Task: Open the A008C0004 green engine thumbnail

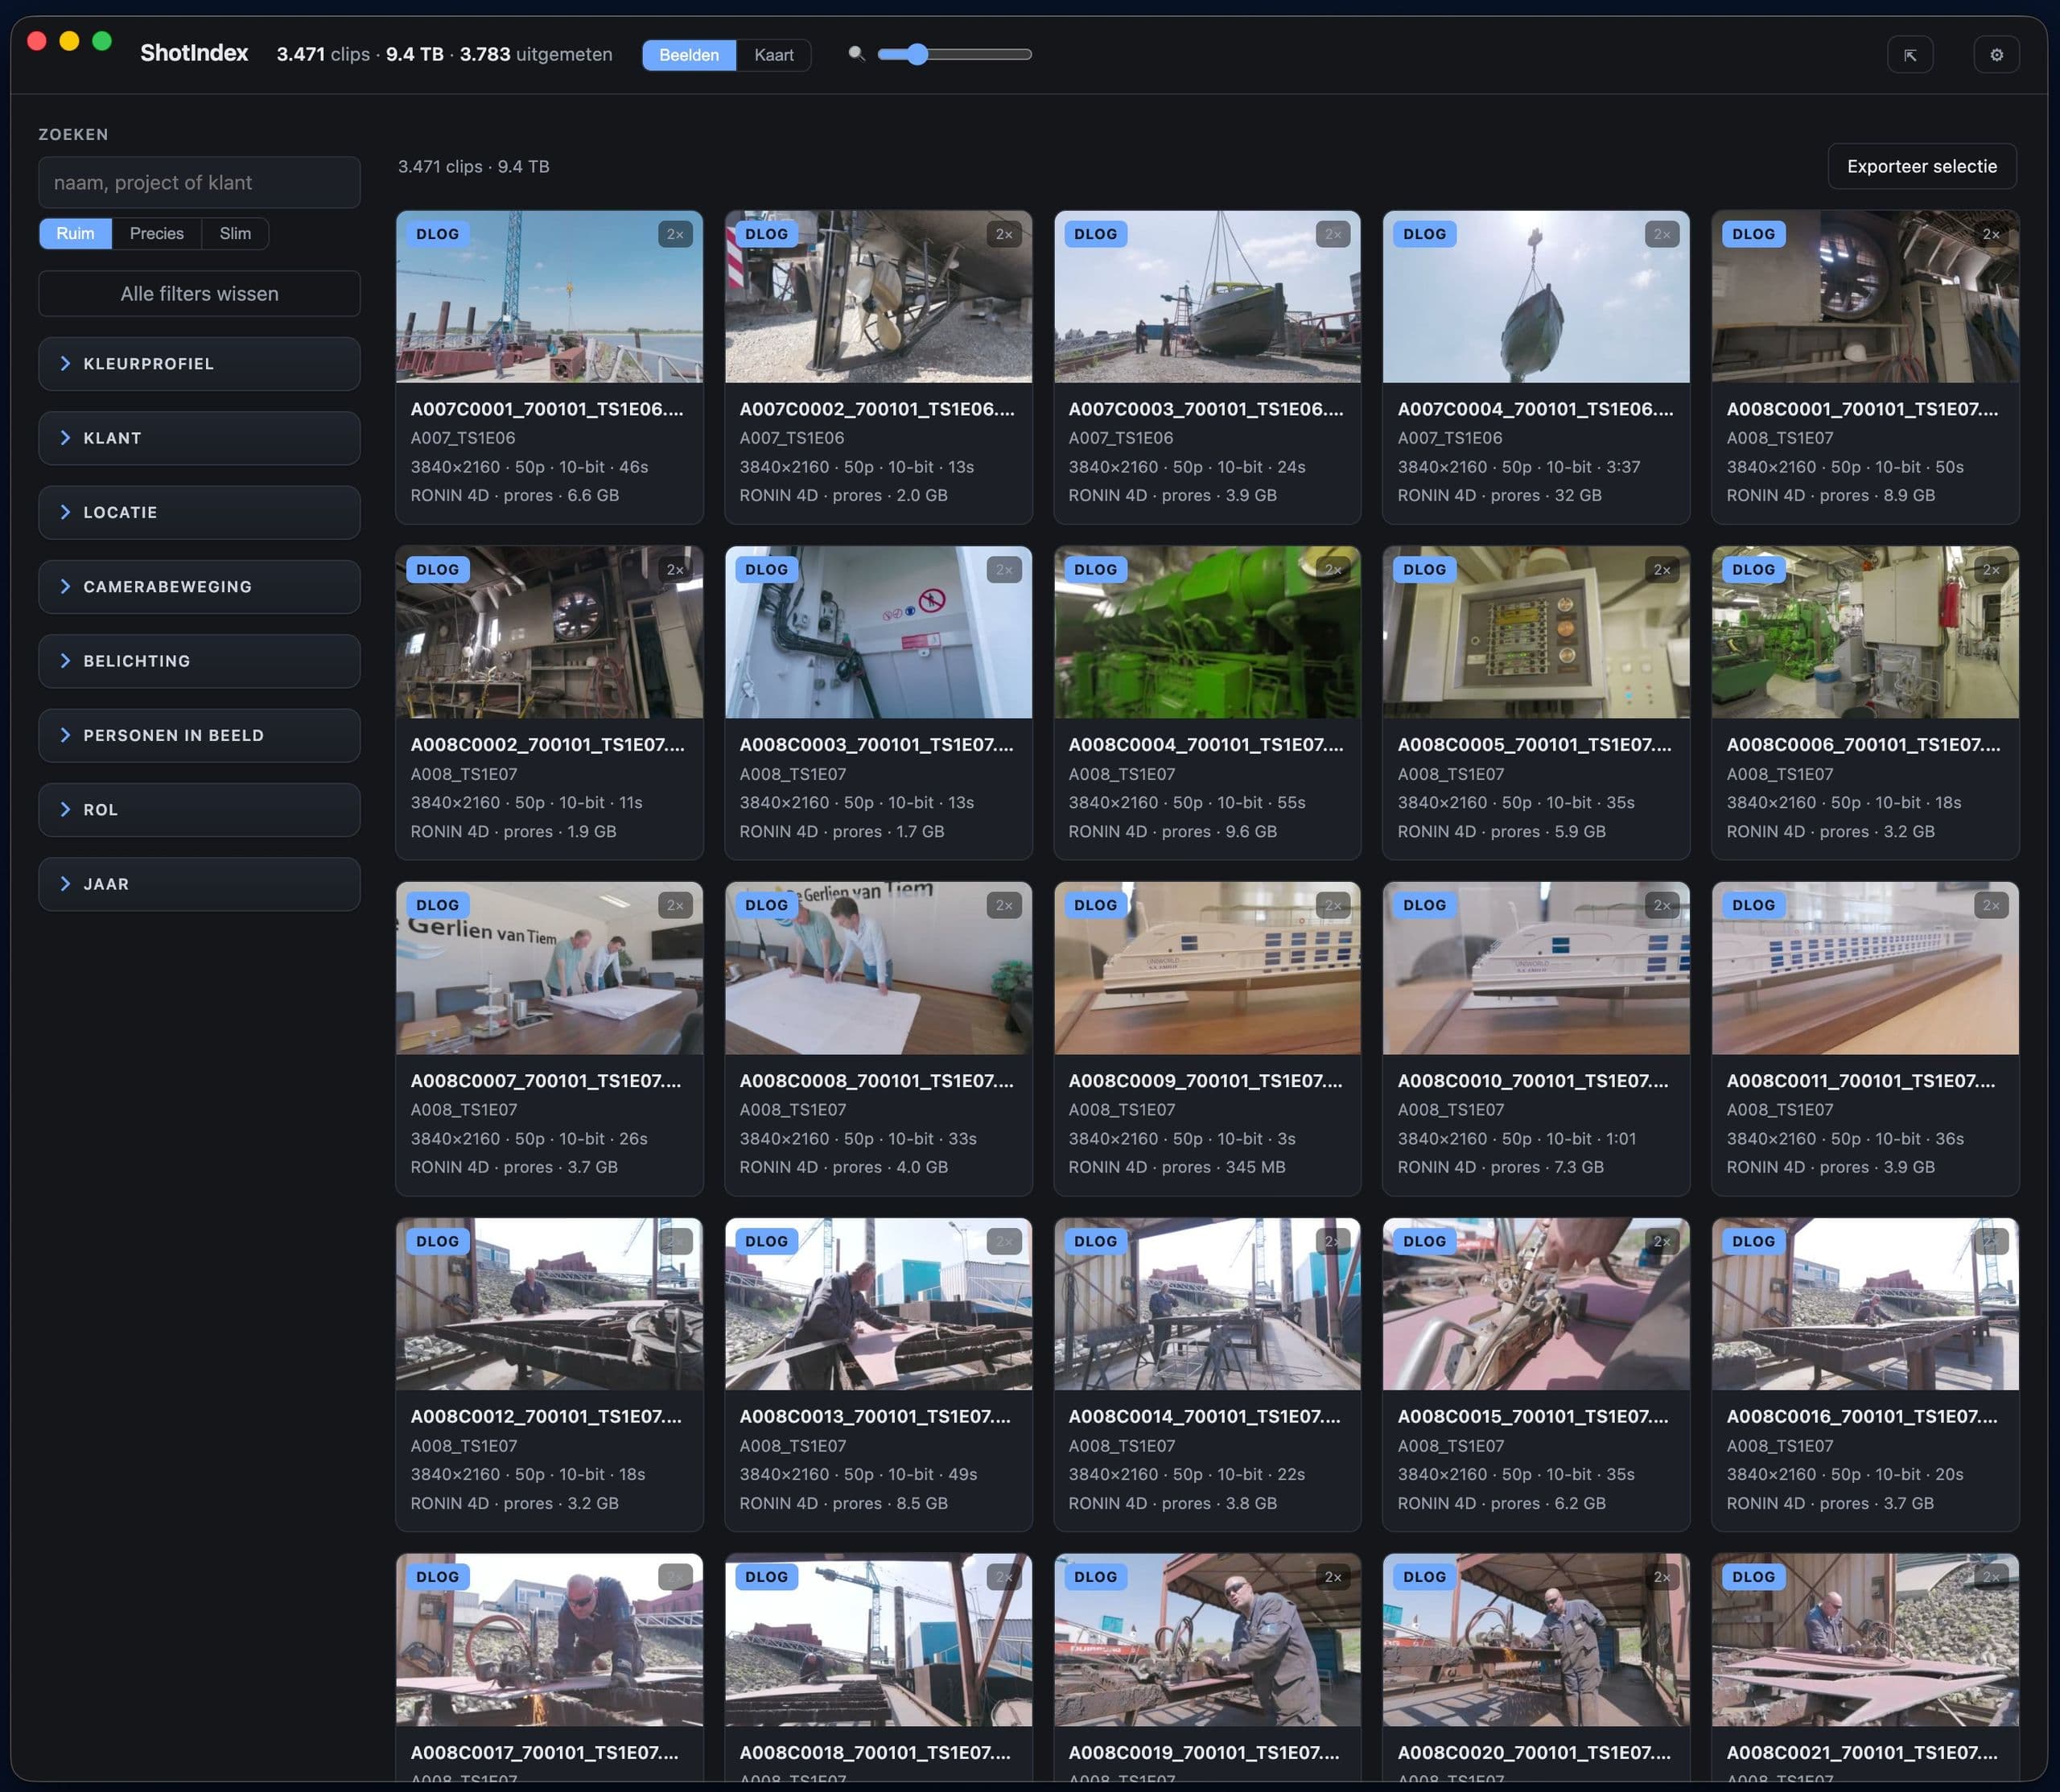Action: [x=1207, y=632]
